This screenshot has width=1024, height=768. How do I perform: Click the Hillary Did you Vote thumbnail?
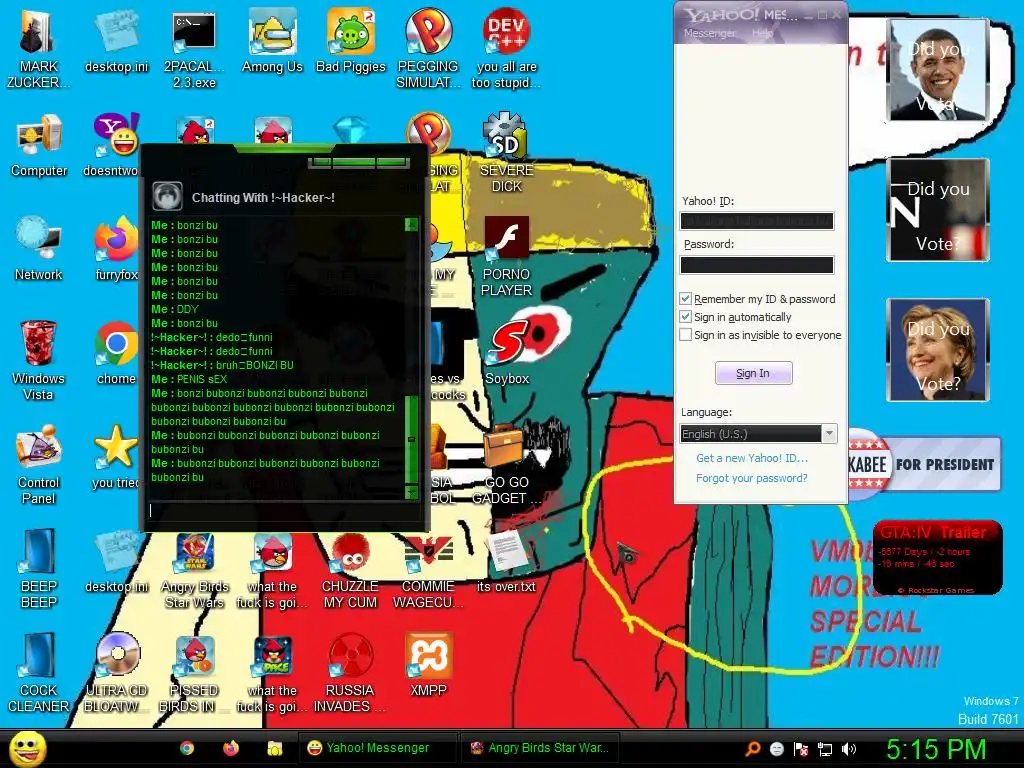937,349
